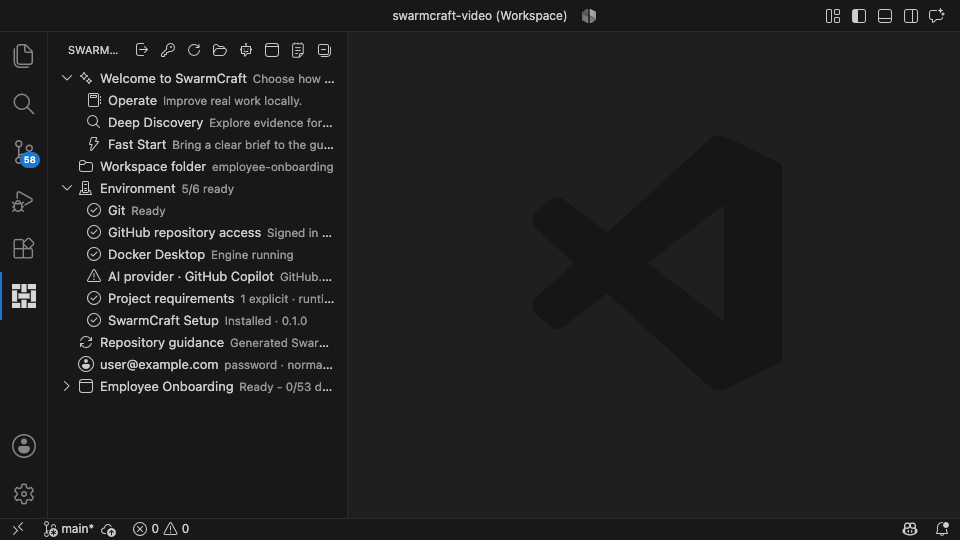Open the Search view in activity bar
960x540 pixels.
(23, 104)
